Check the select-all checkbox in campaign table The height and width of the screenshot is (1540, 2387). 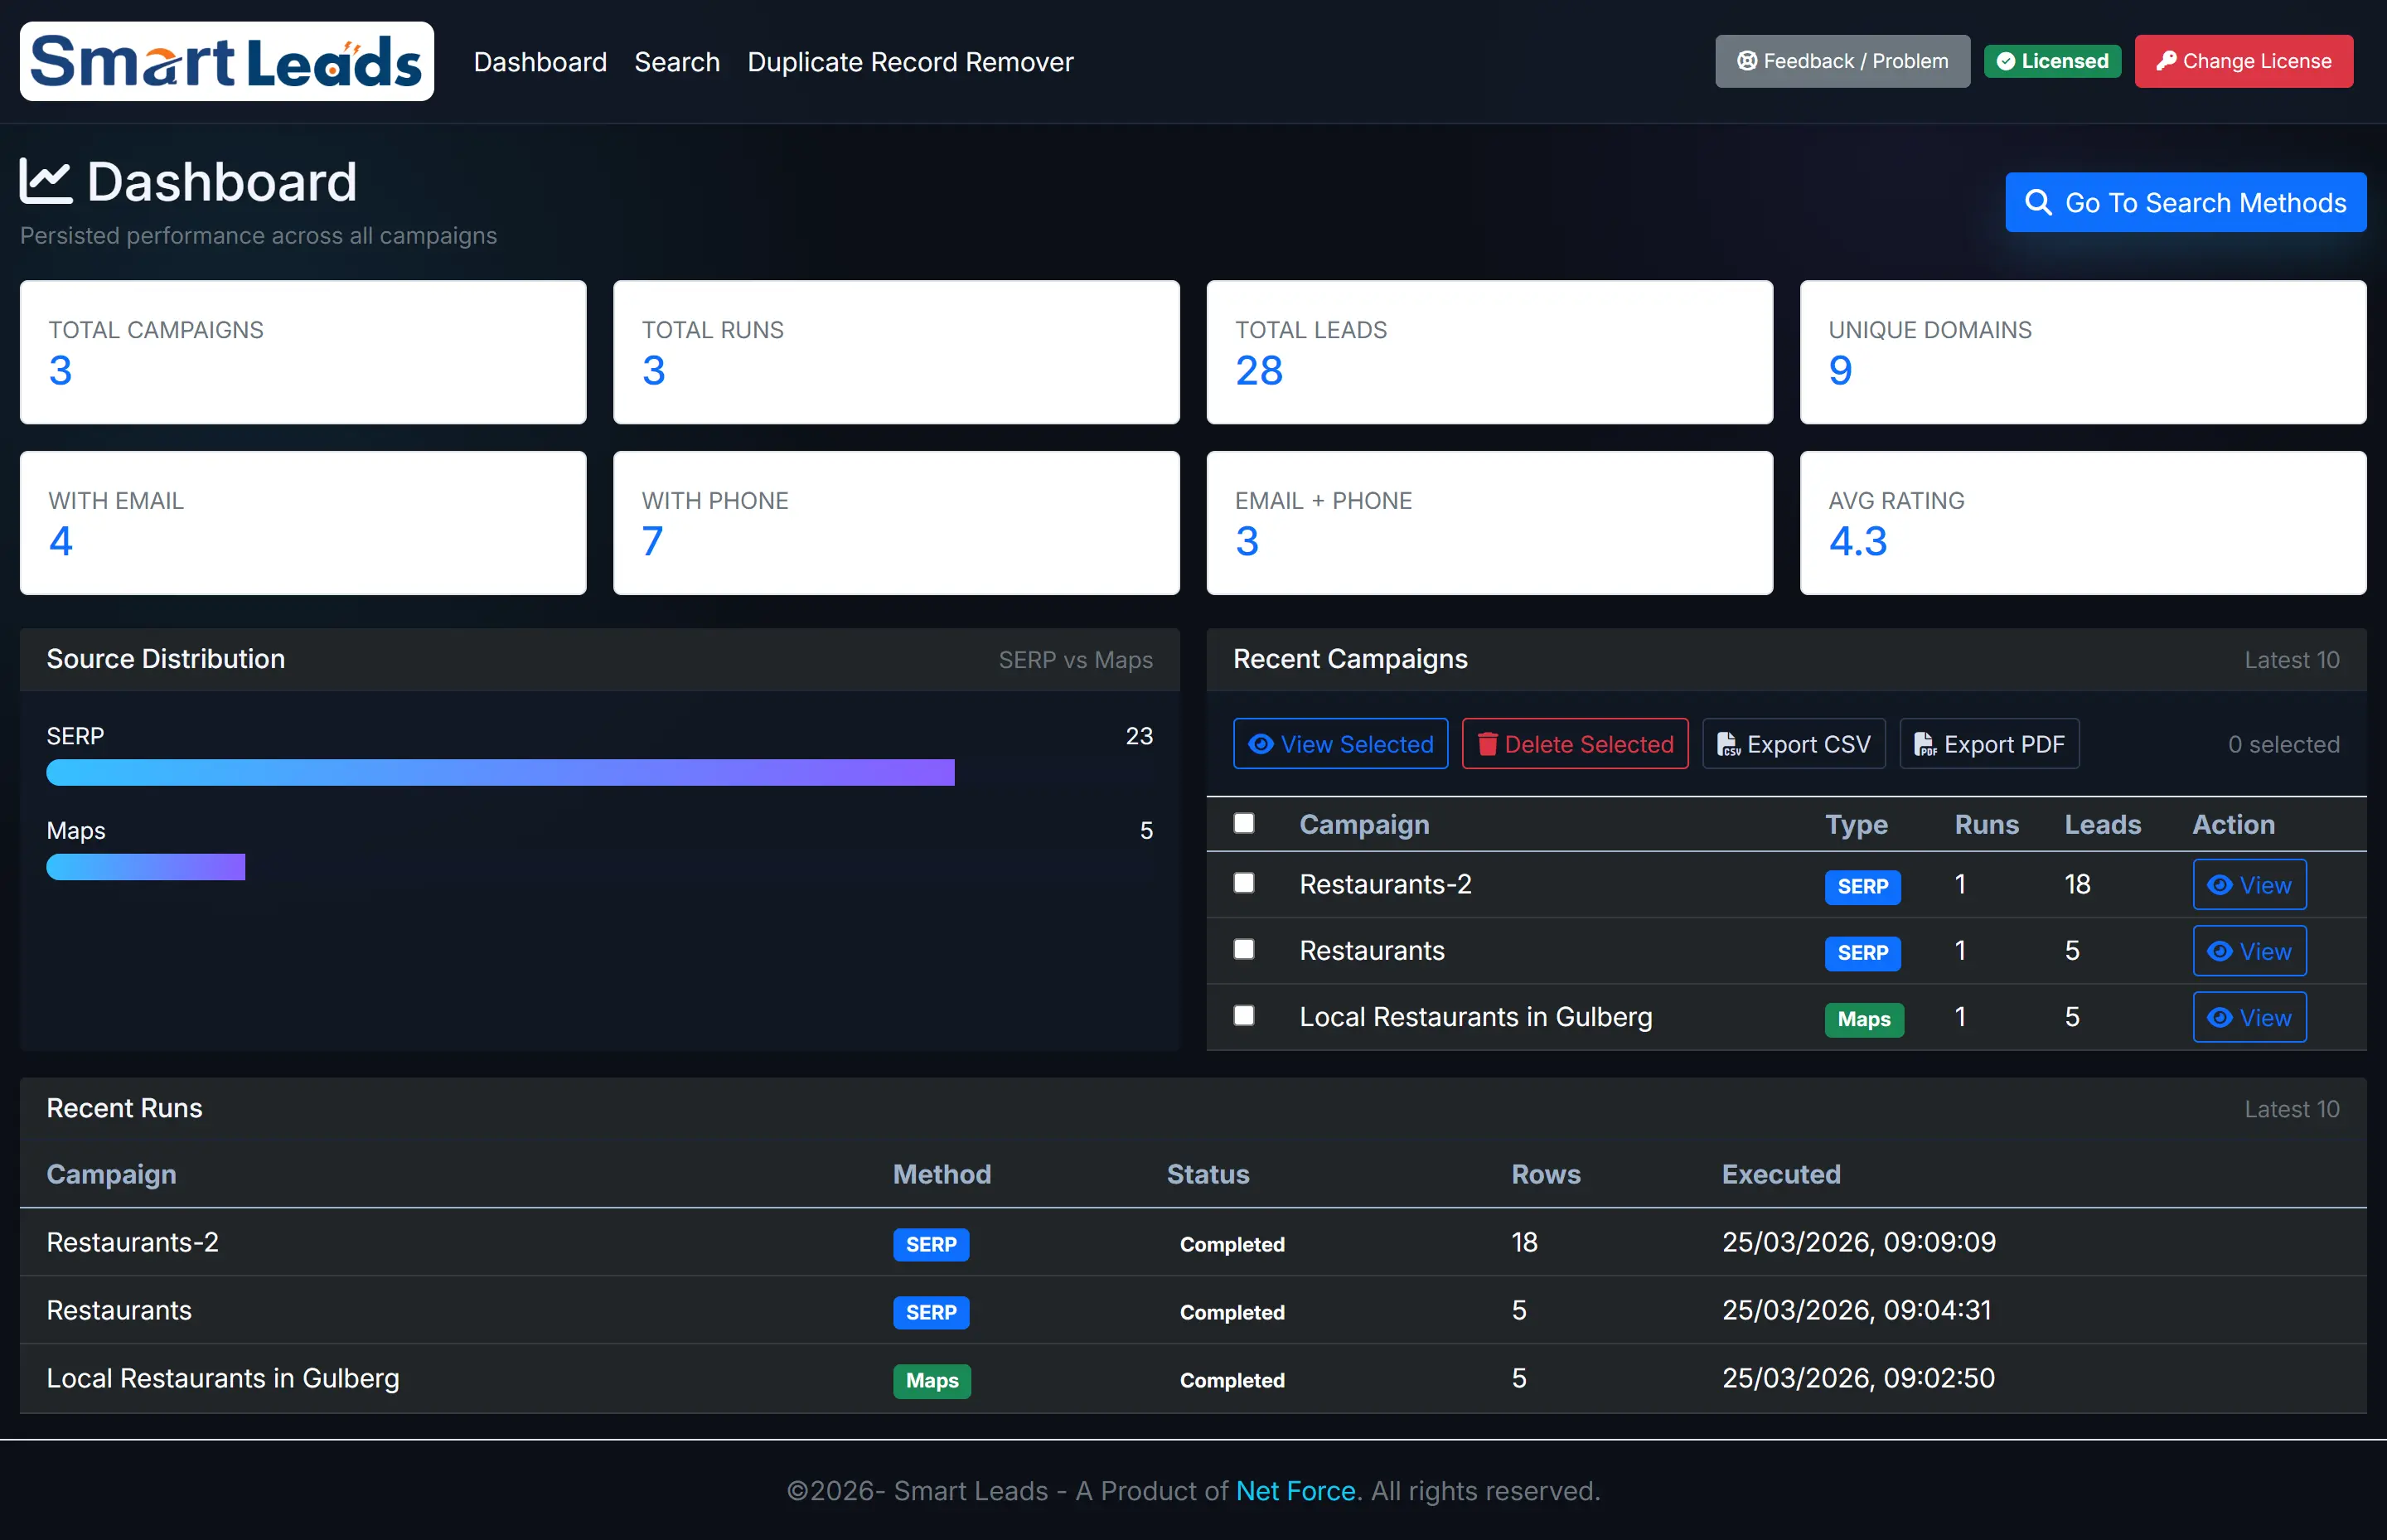click(1243, 823)
